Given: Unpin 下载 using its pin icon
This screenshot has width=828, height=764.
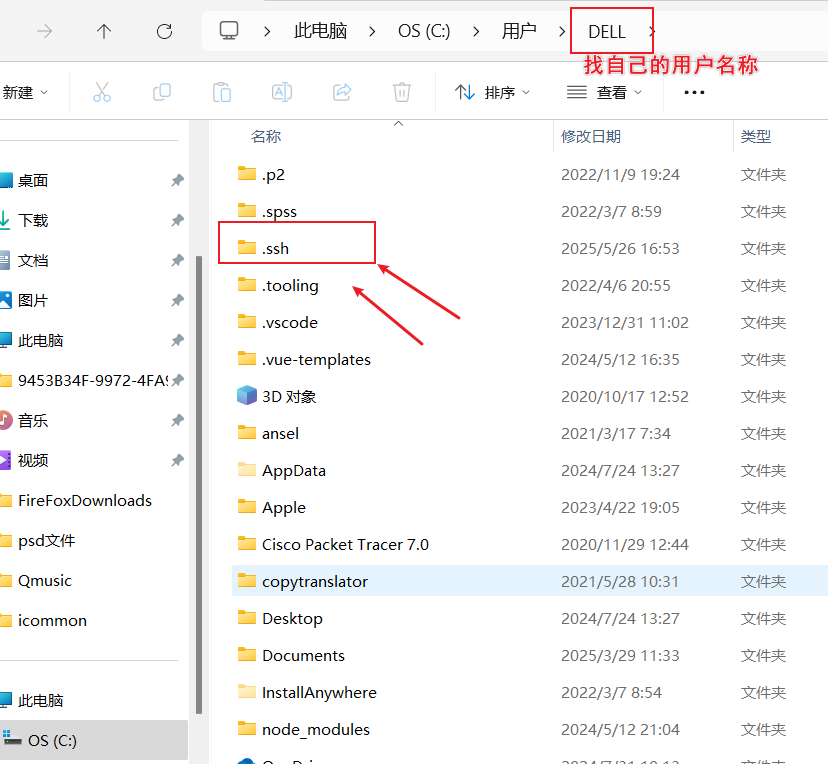Looking at the screenshot, I should pyautogui.click(x=177, y=220).
